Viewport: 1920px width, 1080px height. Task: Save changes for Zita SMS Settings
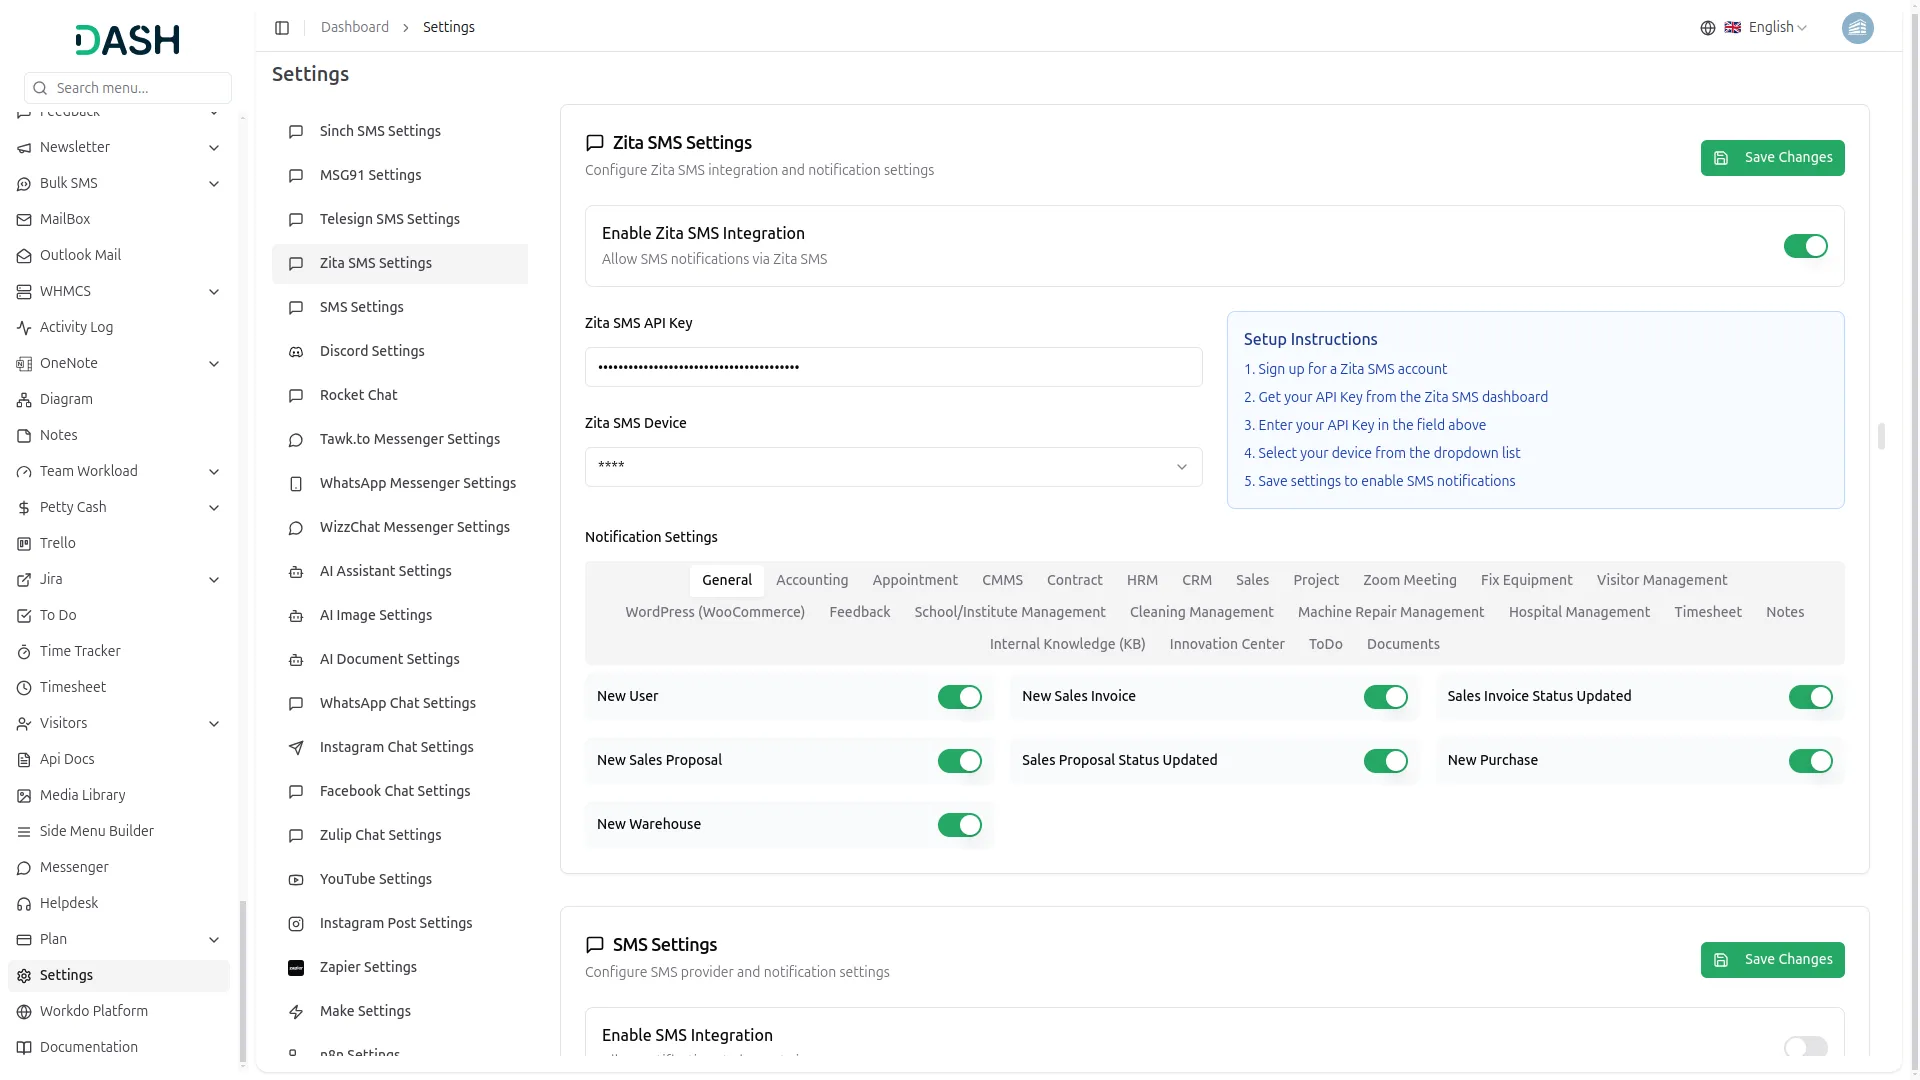pos(1772,158)
